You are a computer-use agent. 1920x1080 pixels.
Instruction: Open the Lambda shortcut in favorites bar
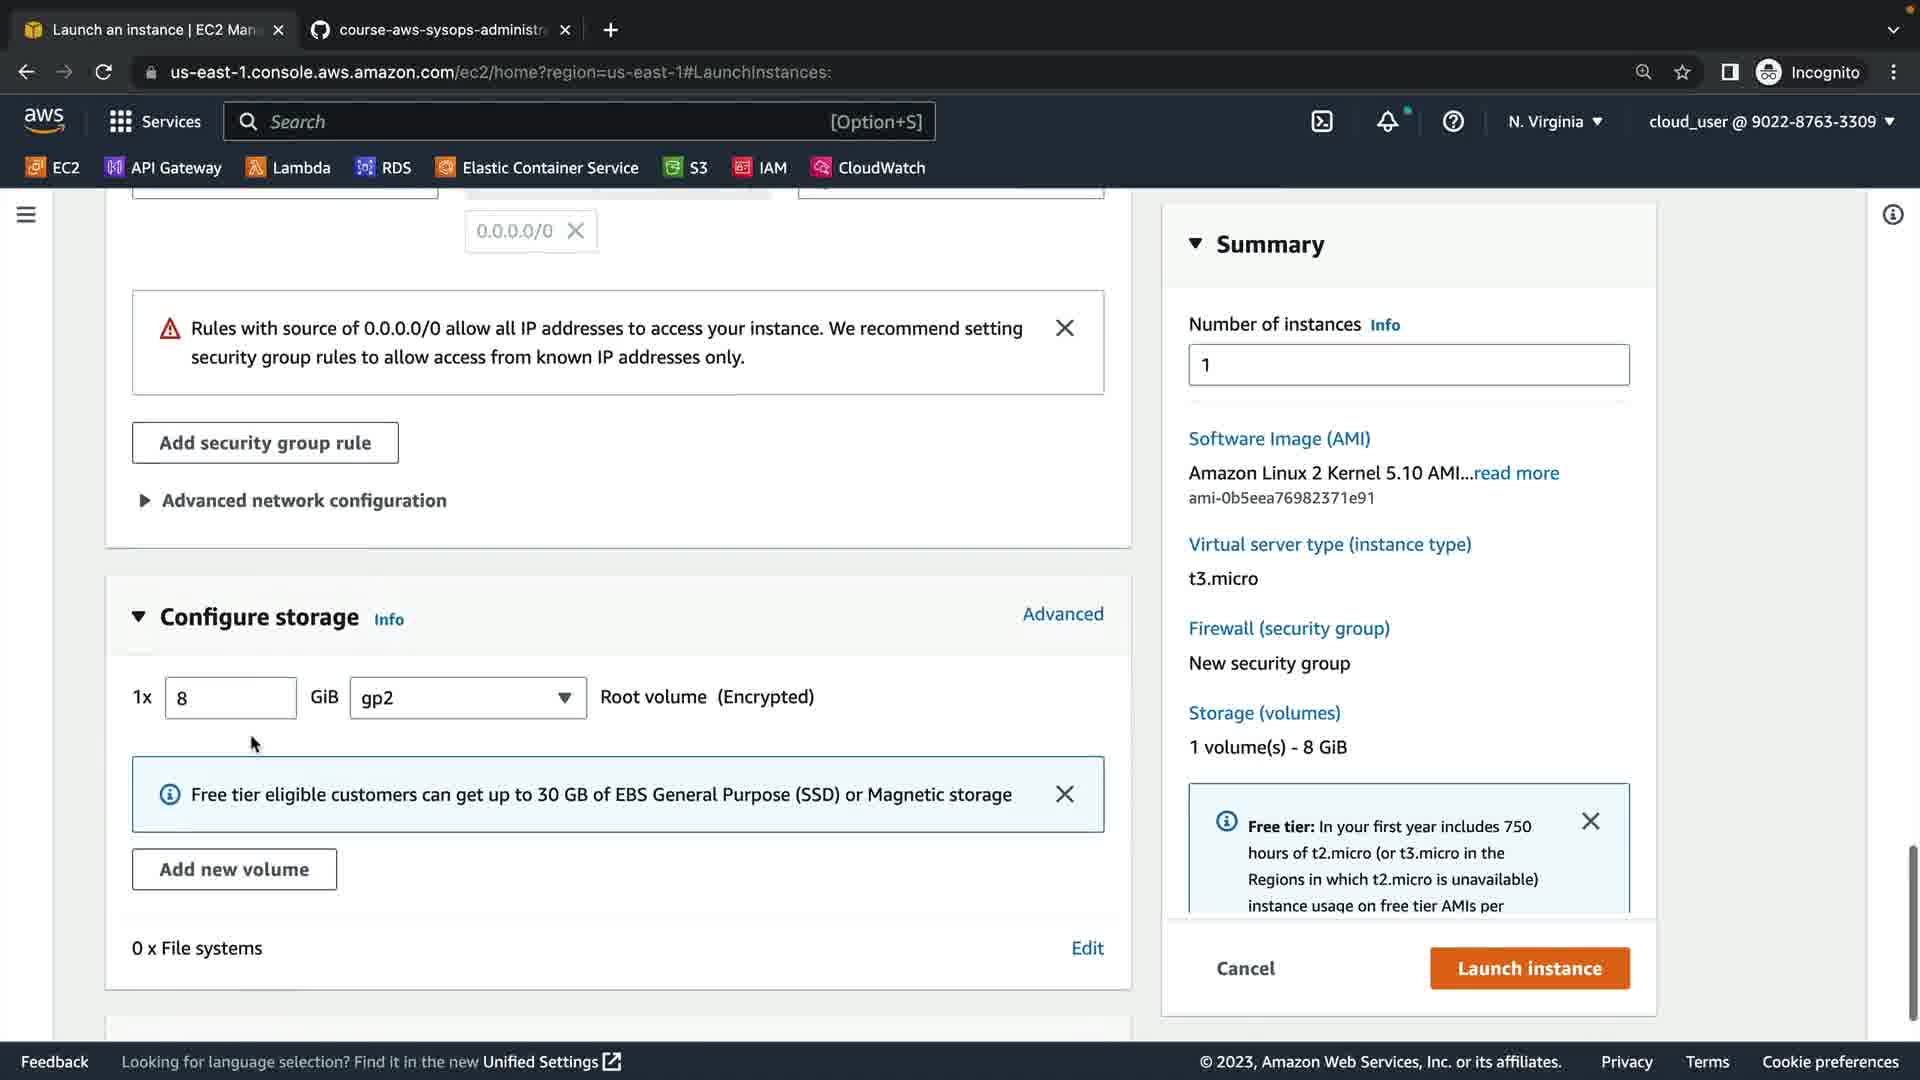(x=288, y=168)
